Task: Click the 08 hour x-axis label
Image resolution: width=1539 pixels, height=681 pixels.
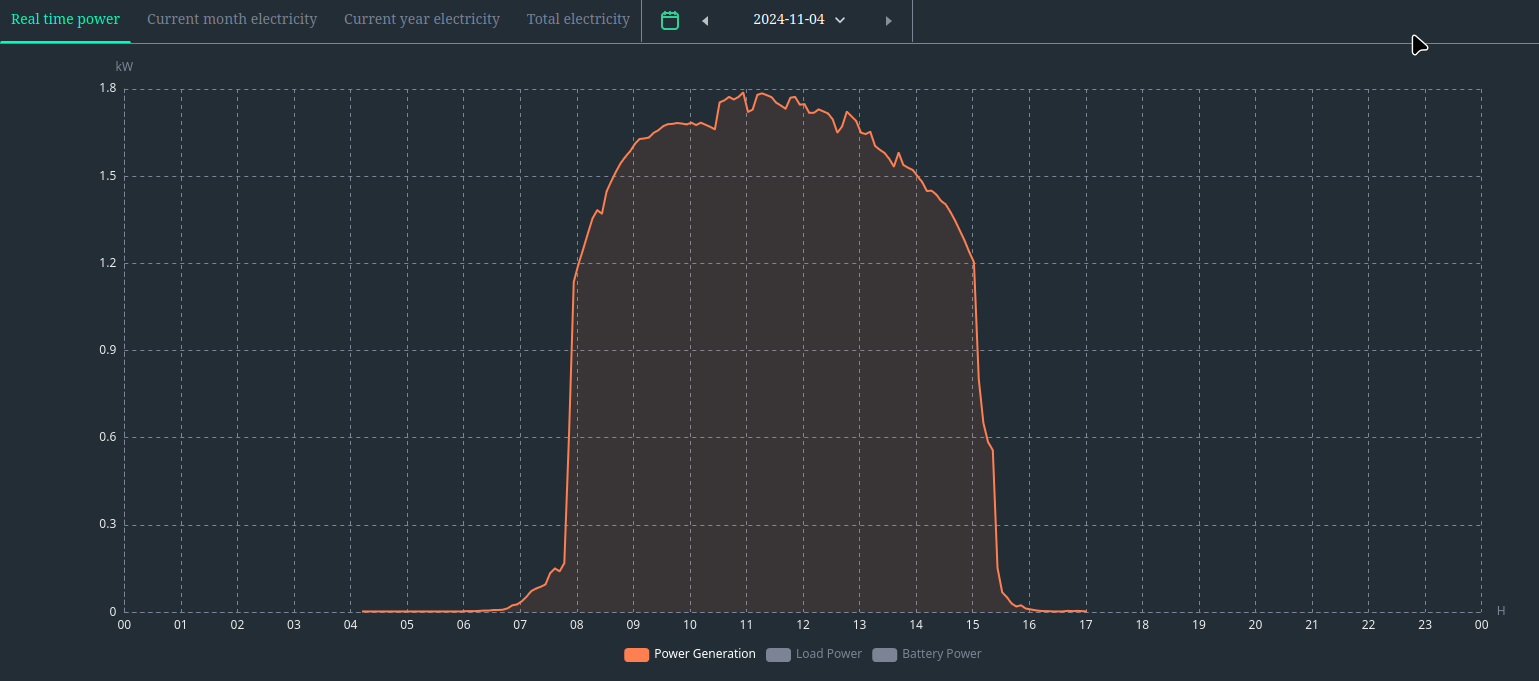Action: coord(576,625)
